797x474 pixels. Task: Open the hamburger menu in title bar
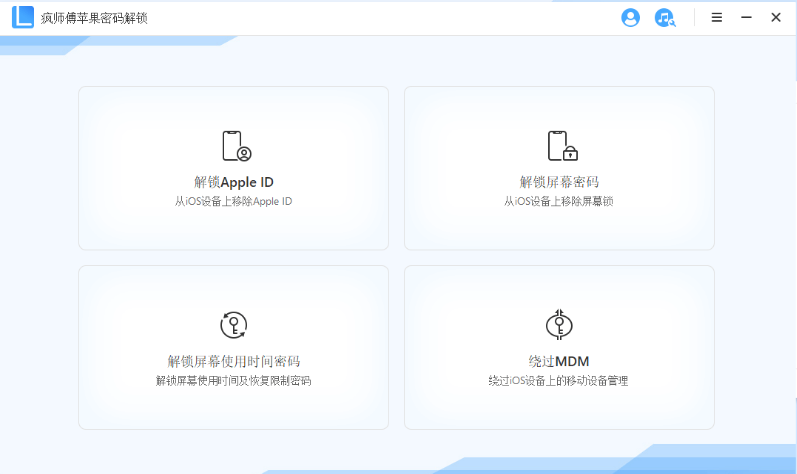coord(716,18)
